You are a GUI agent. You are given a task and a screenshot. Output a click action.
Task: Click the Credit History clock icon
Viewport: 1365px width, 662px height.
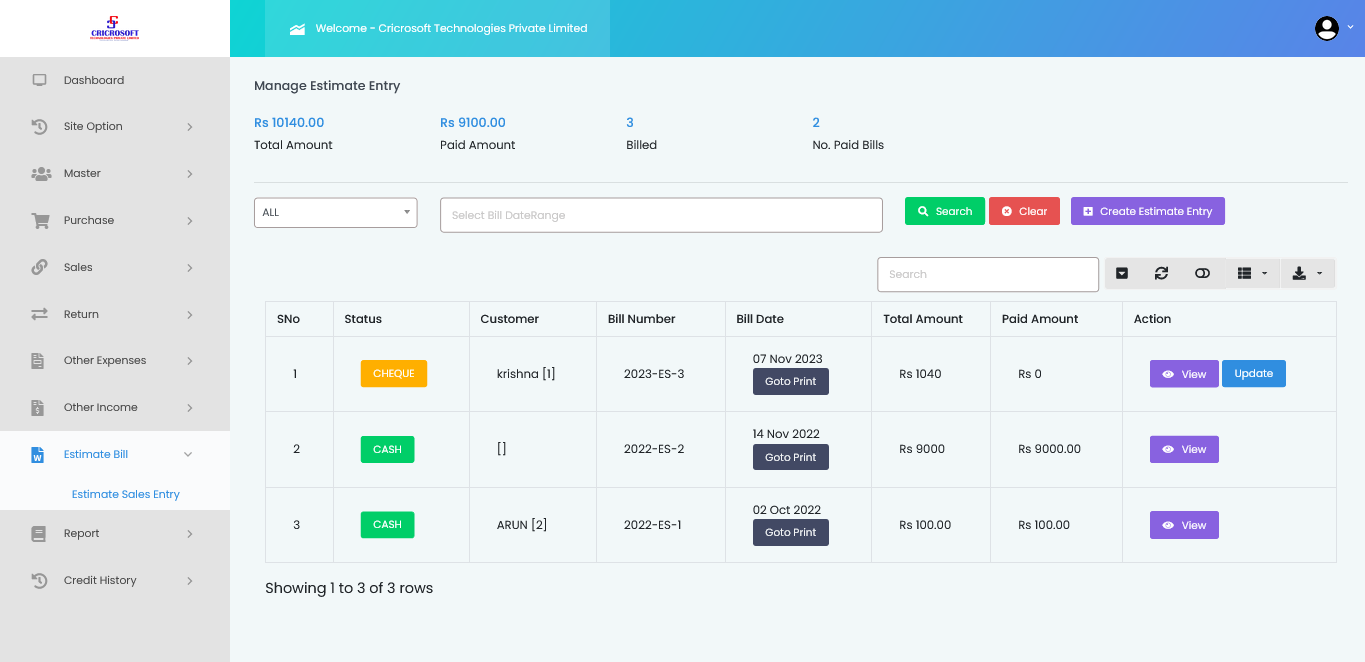(x=40, y=581)
